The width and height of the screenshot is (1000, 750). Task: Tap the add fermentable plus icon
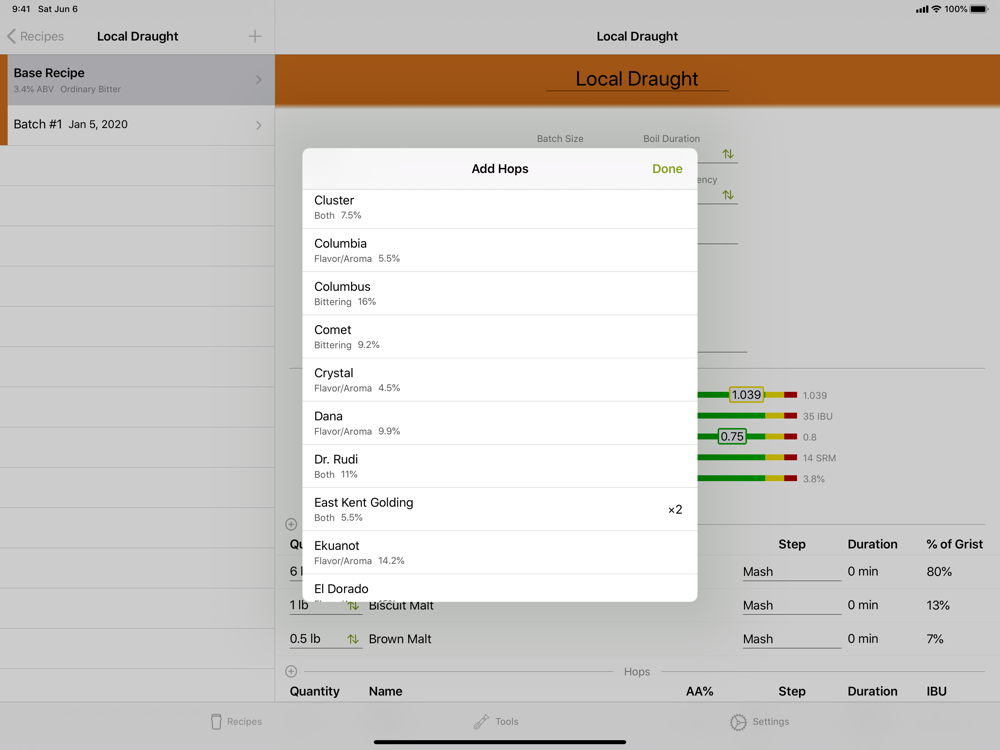(x=291, y=524)
